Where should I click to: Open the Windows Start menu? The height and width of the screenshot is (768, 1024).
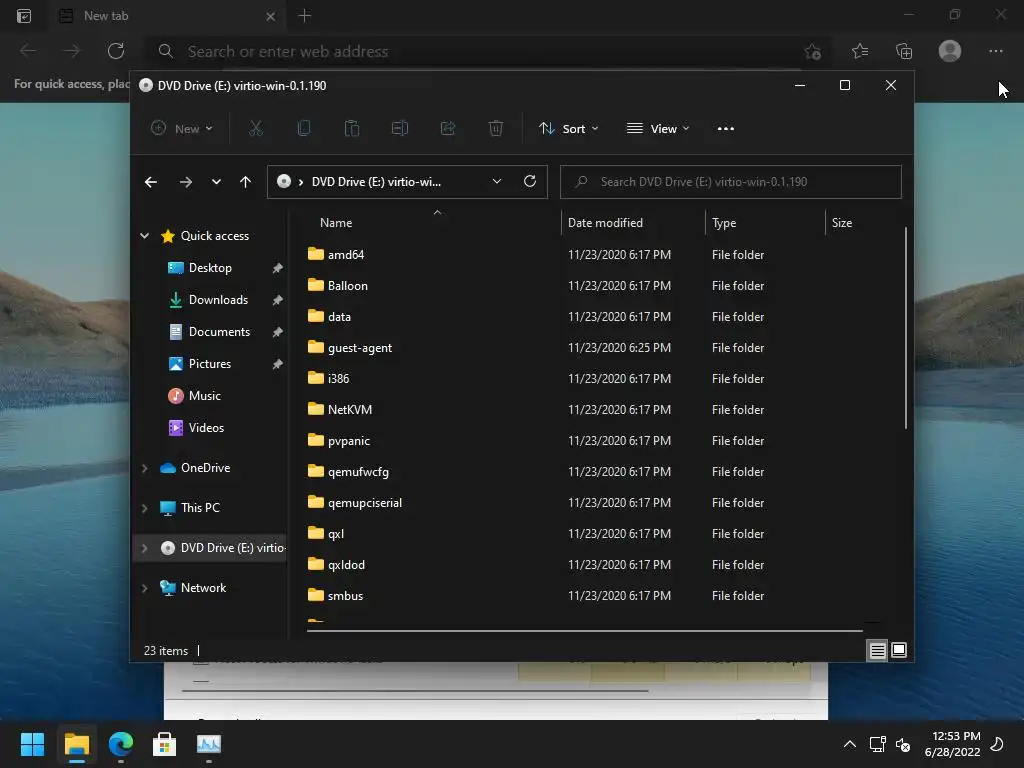32,744
